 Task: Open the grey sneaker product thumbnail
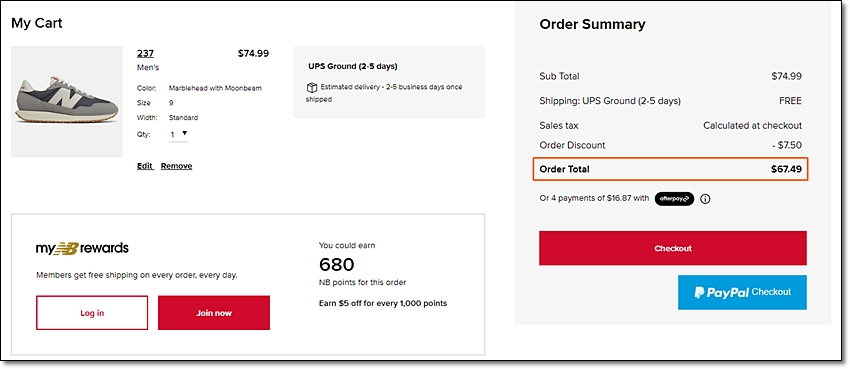[x=67, y=102]
